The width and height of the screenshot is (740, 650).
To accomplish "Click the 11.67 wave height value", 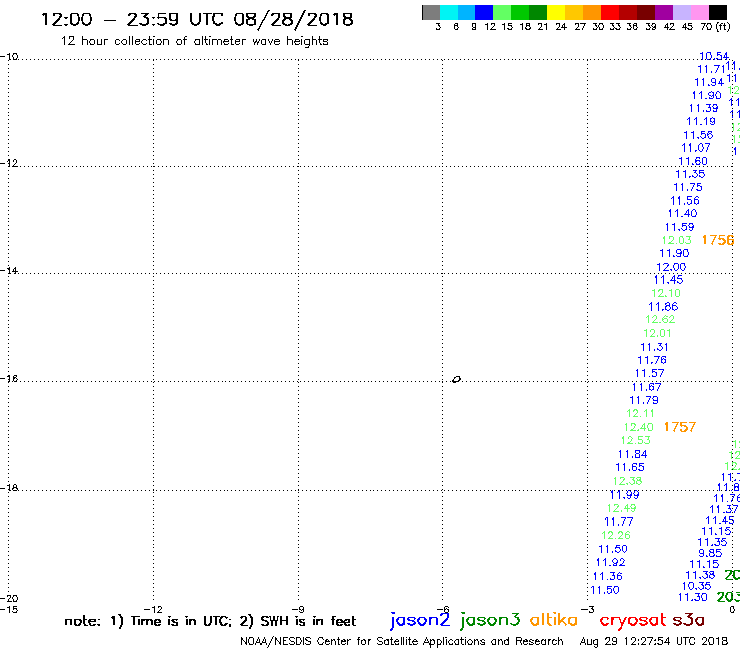I will 647,387.
